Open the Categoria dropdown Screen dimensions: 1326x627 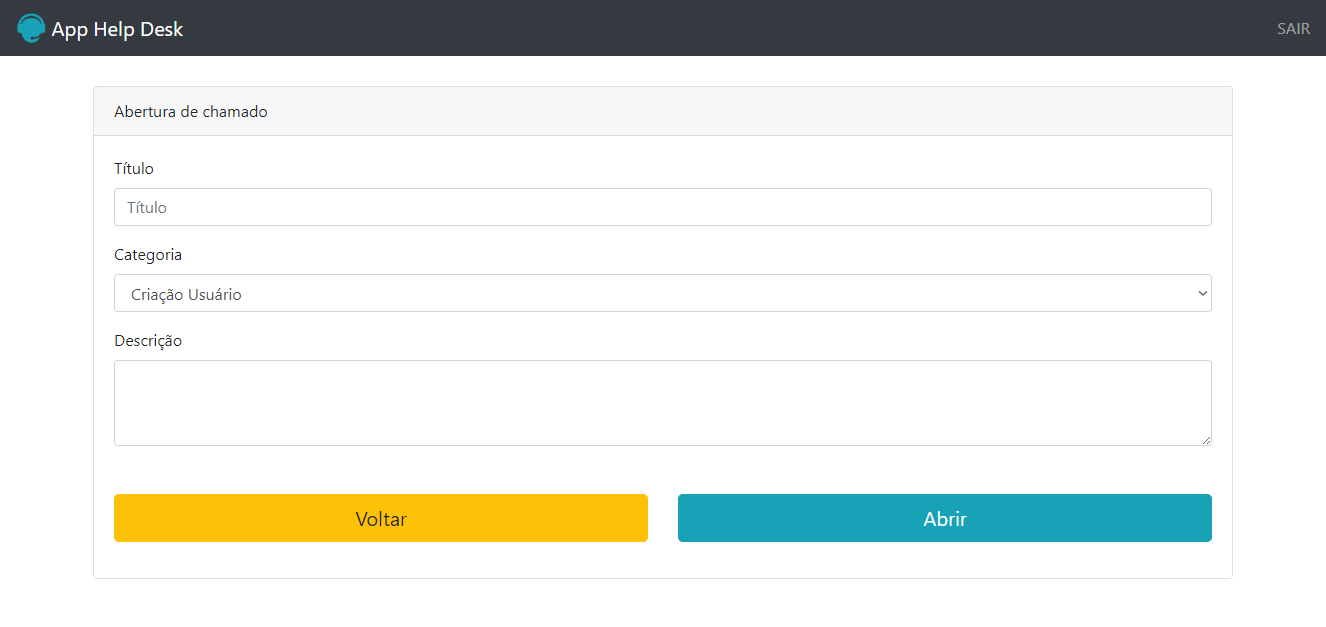tap(662, 293)
